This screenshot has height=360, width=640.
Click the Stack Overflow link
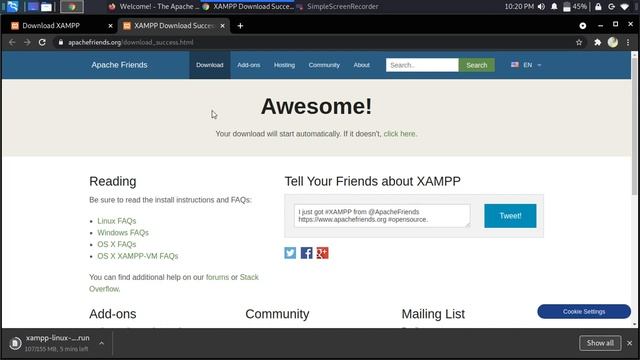pos(249,277)
